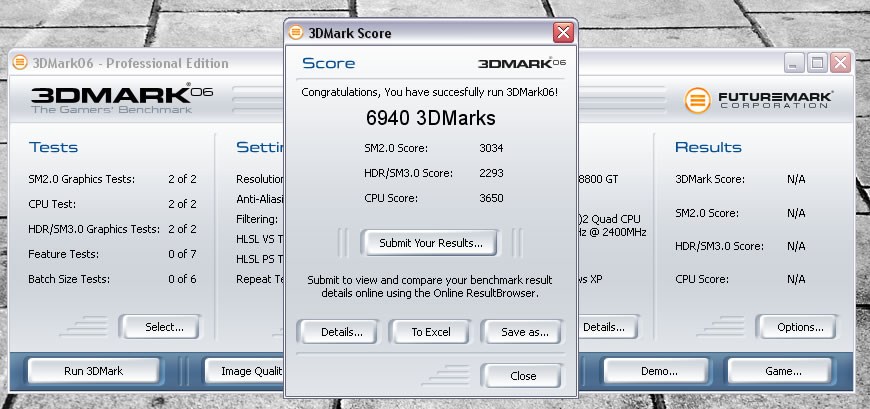The width and height of the screenshot is (870, 409).
Task: Click the System Details button in main window
Action: (x=609, y=327)
